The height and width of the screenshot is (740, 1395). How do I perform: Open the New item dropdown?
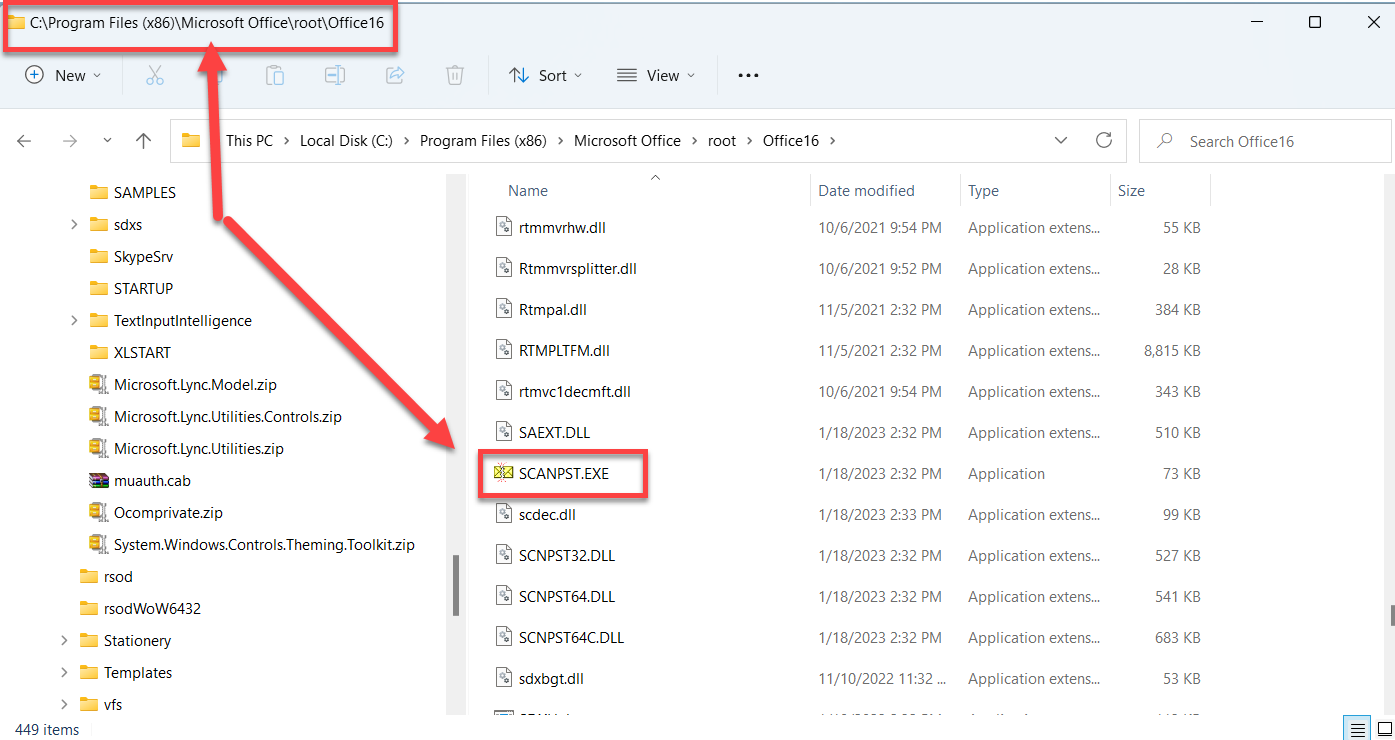63,75
